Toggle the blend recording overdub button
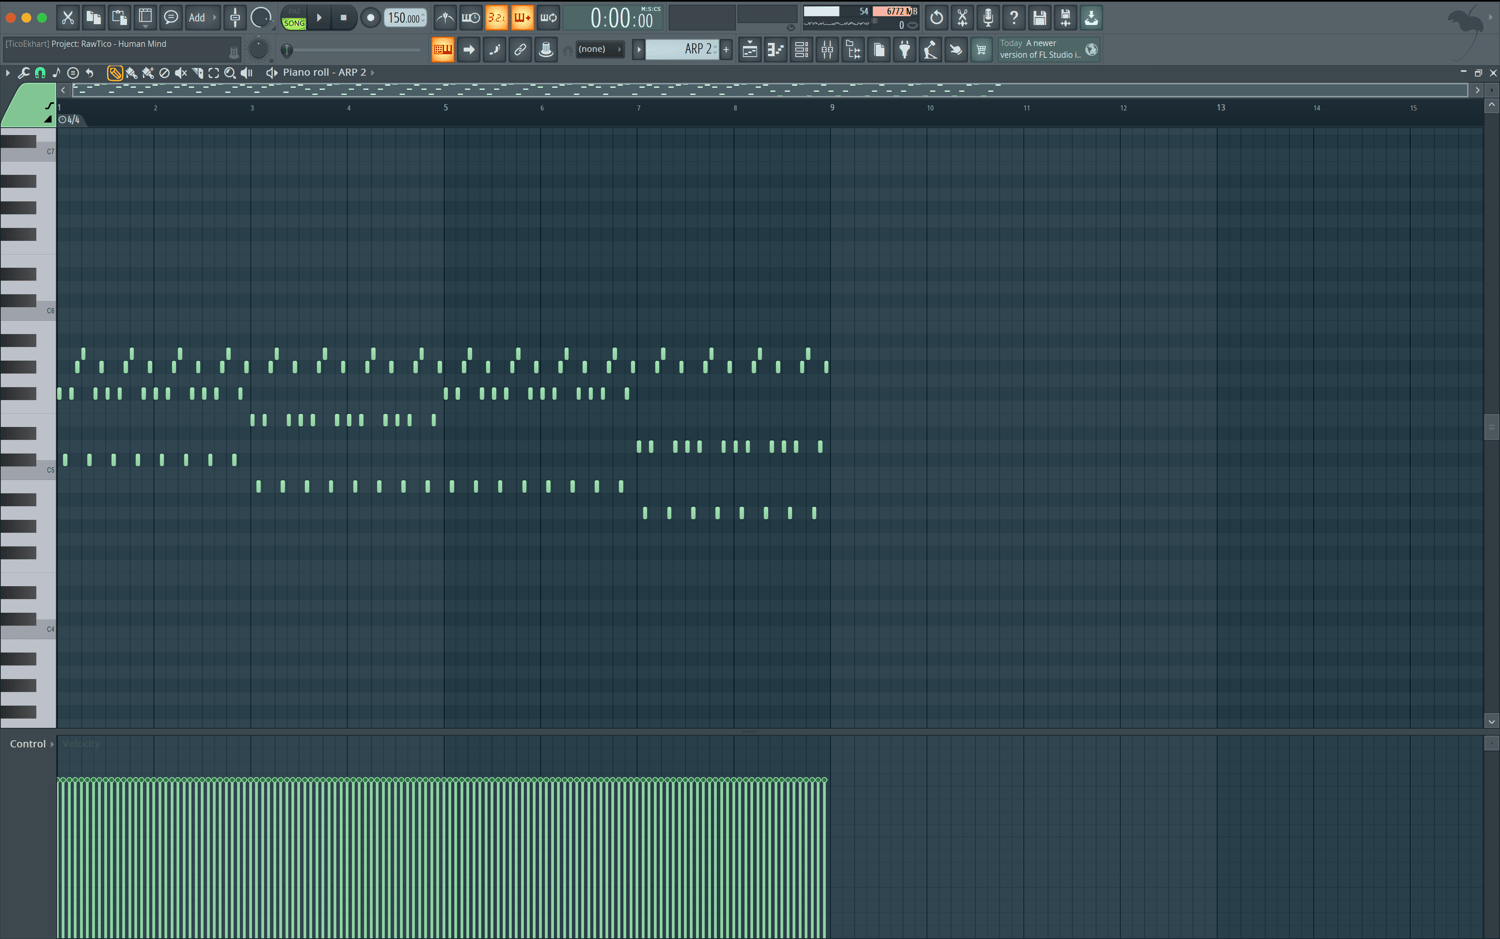This screenshot has height=939, width=1500. click(x=522, y=18)
